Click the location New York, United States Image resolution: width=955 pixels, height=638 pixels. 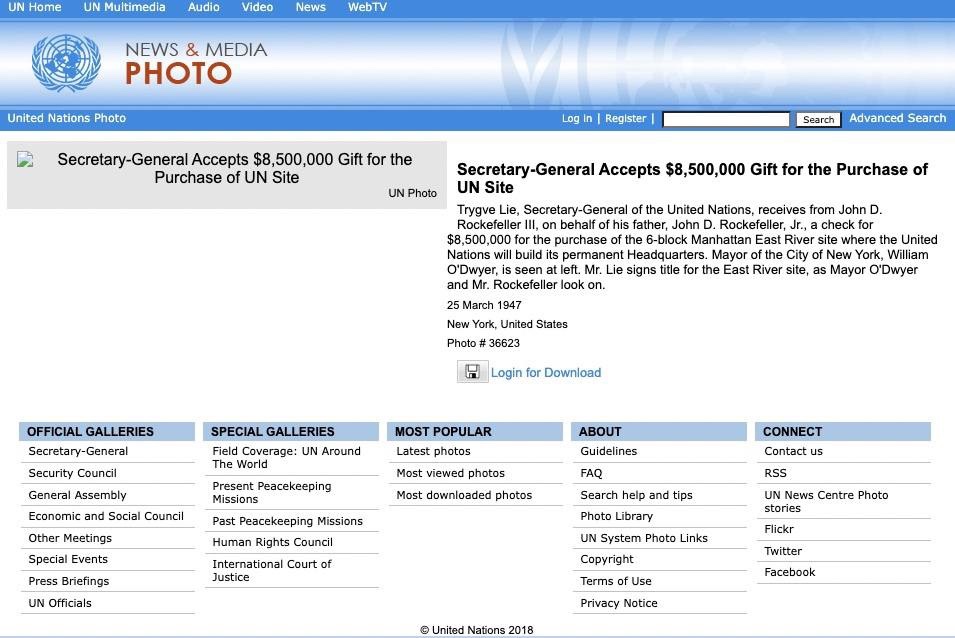tap(507, 324)
